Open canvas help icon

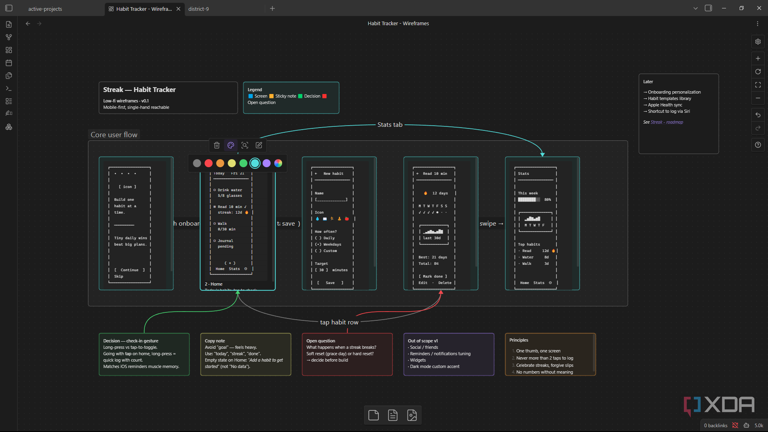758,145
